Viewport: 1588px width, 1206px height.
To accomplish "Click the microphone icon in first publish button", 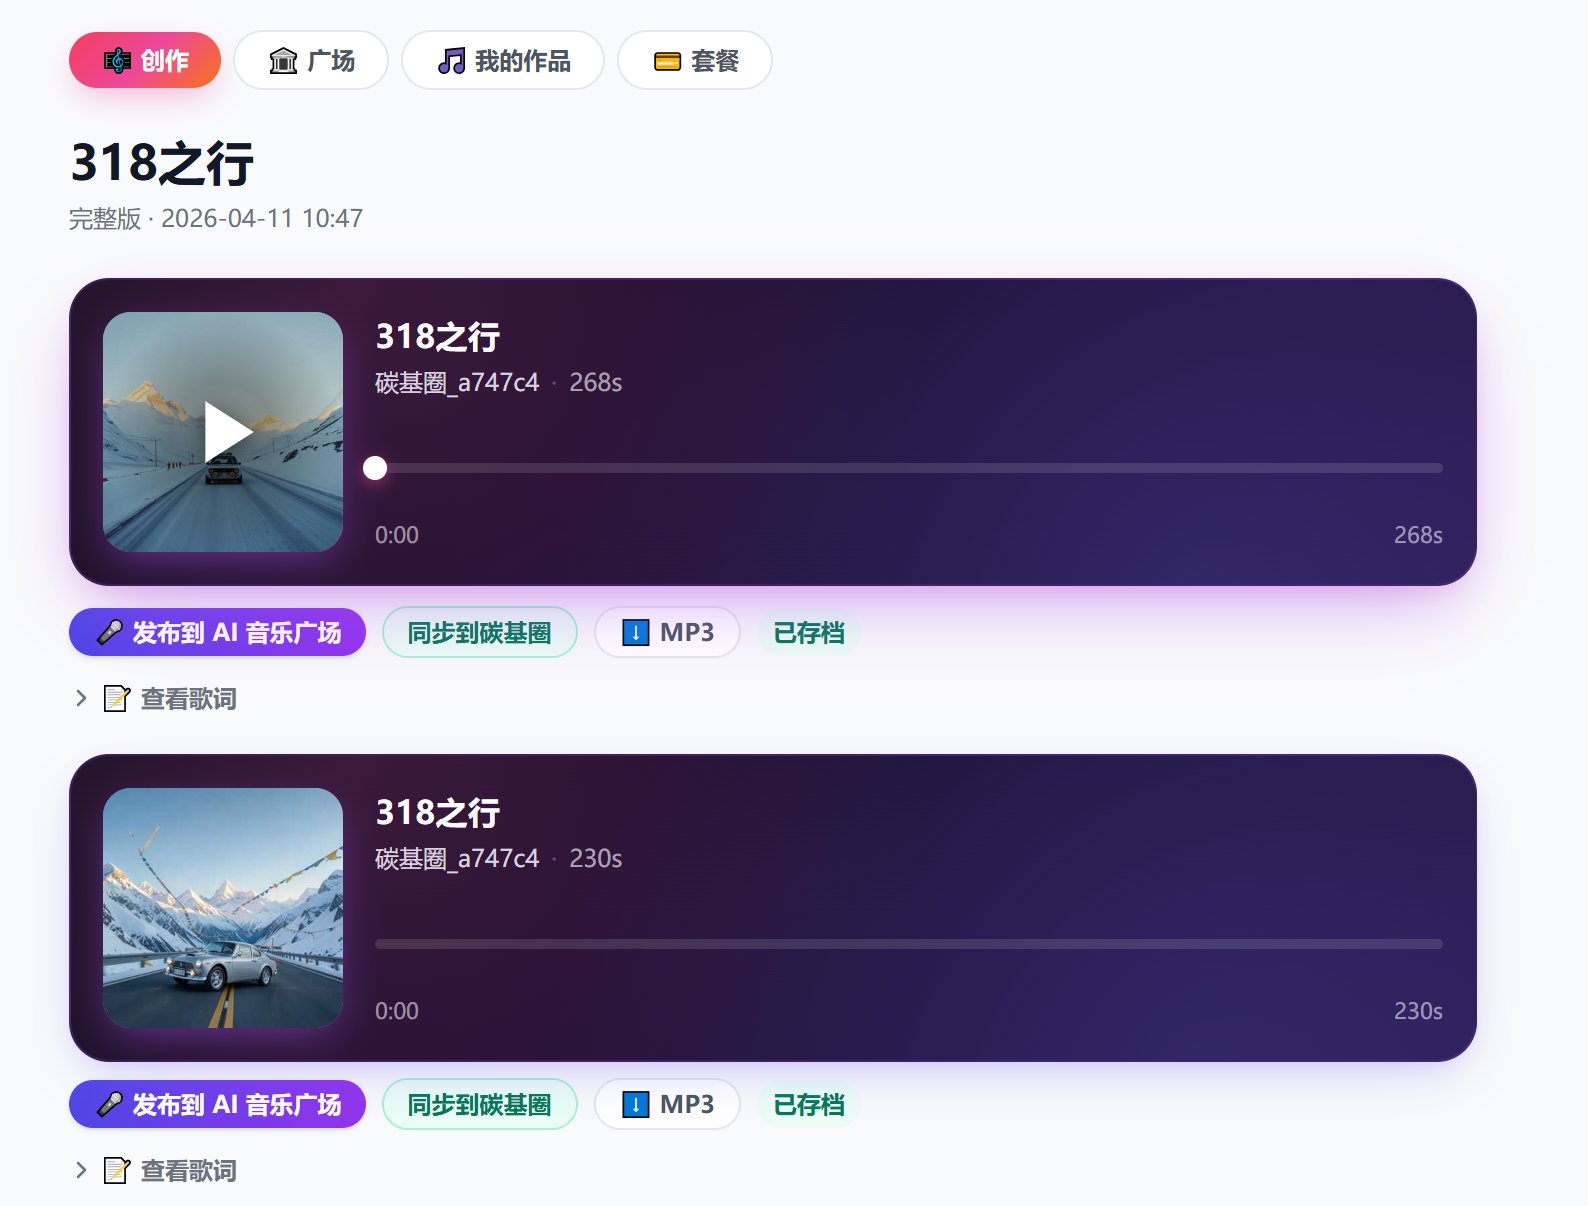I will [109, 633].
